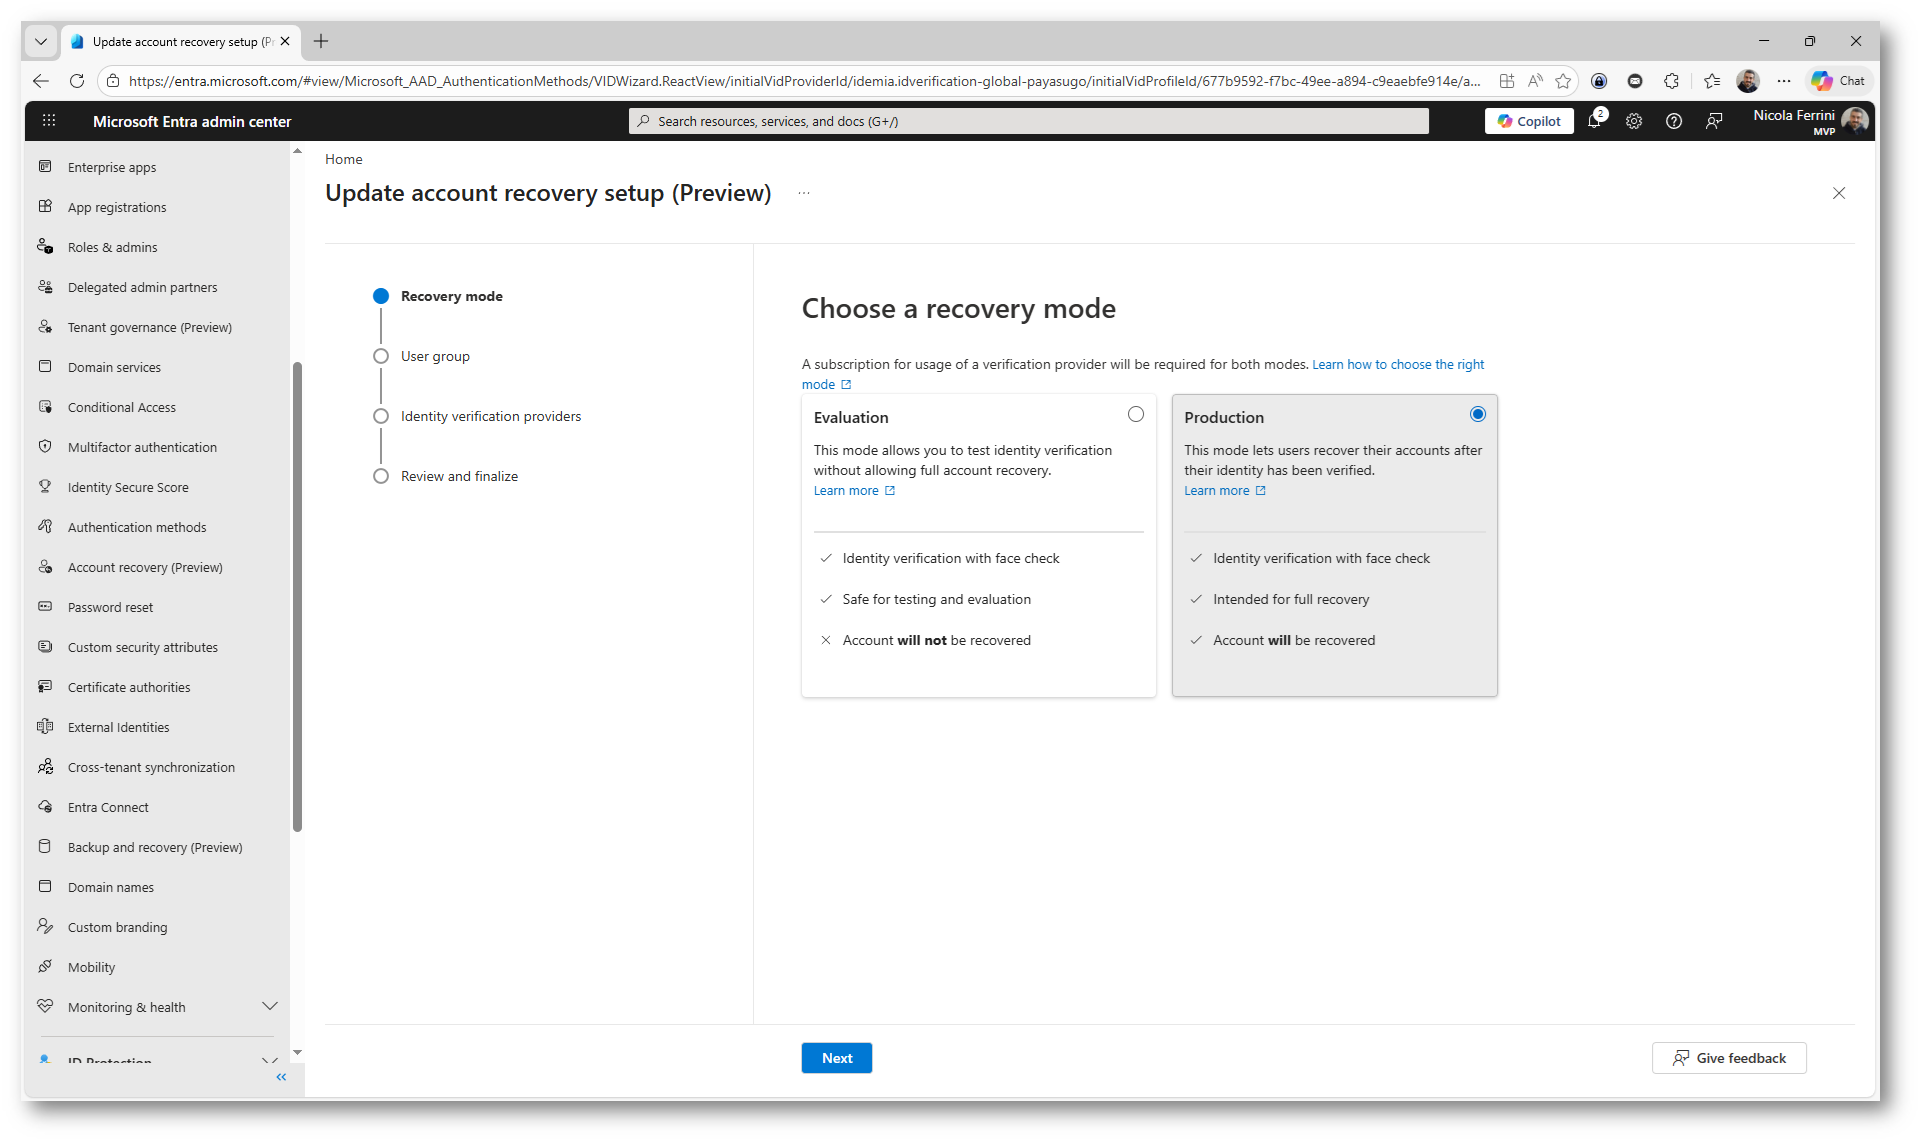The height and width of the screenshot is (1143, 1922).
Task: Select the Evaluation mode radio button
Action: click(1135, 414)
